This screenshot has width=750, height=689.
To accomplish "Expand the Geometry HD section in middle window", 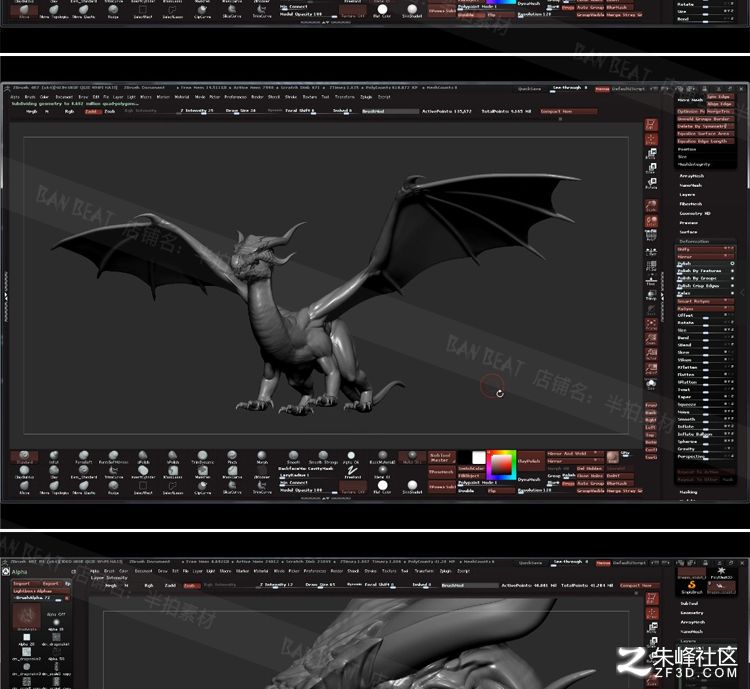I will tap(695, 213).
